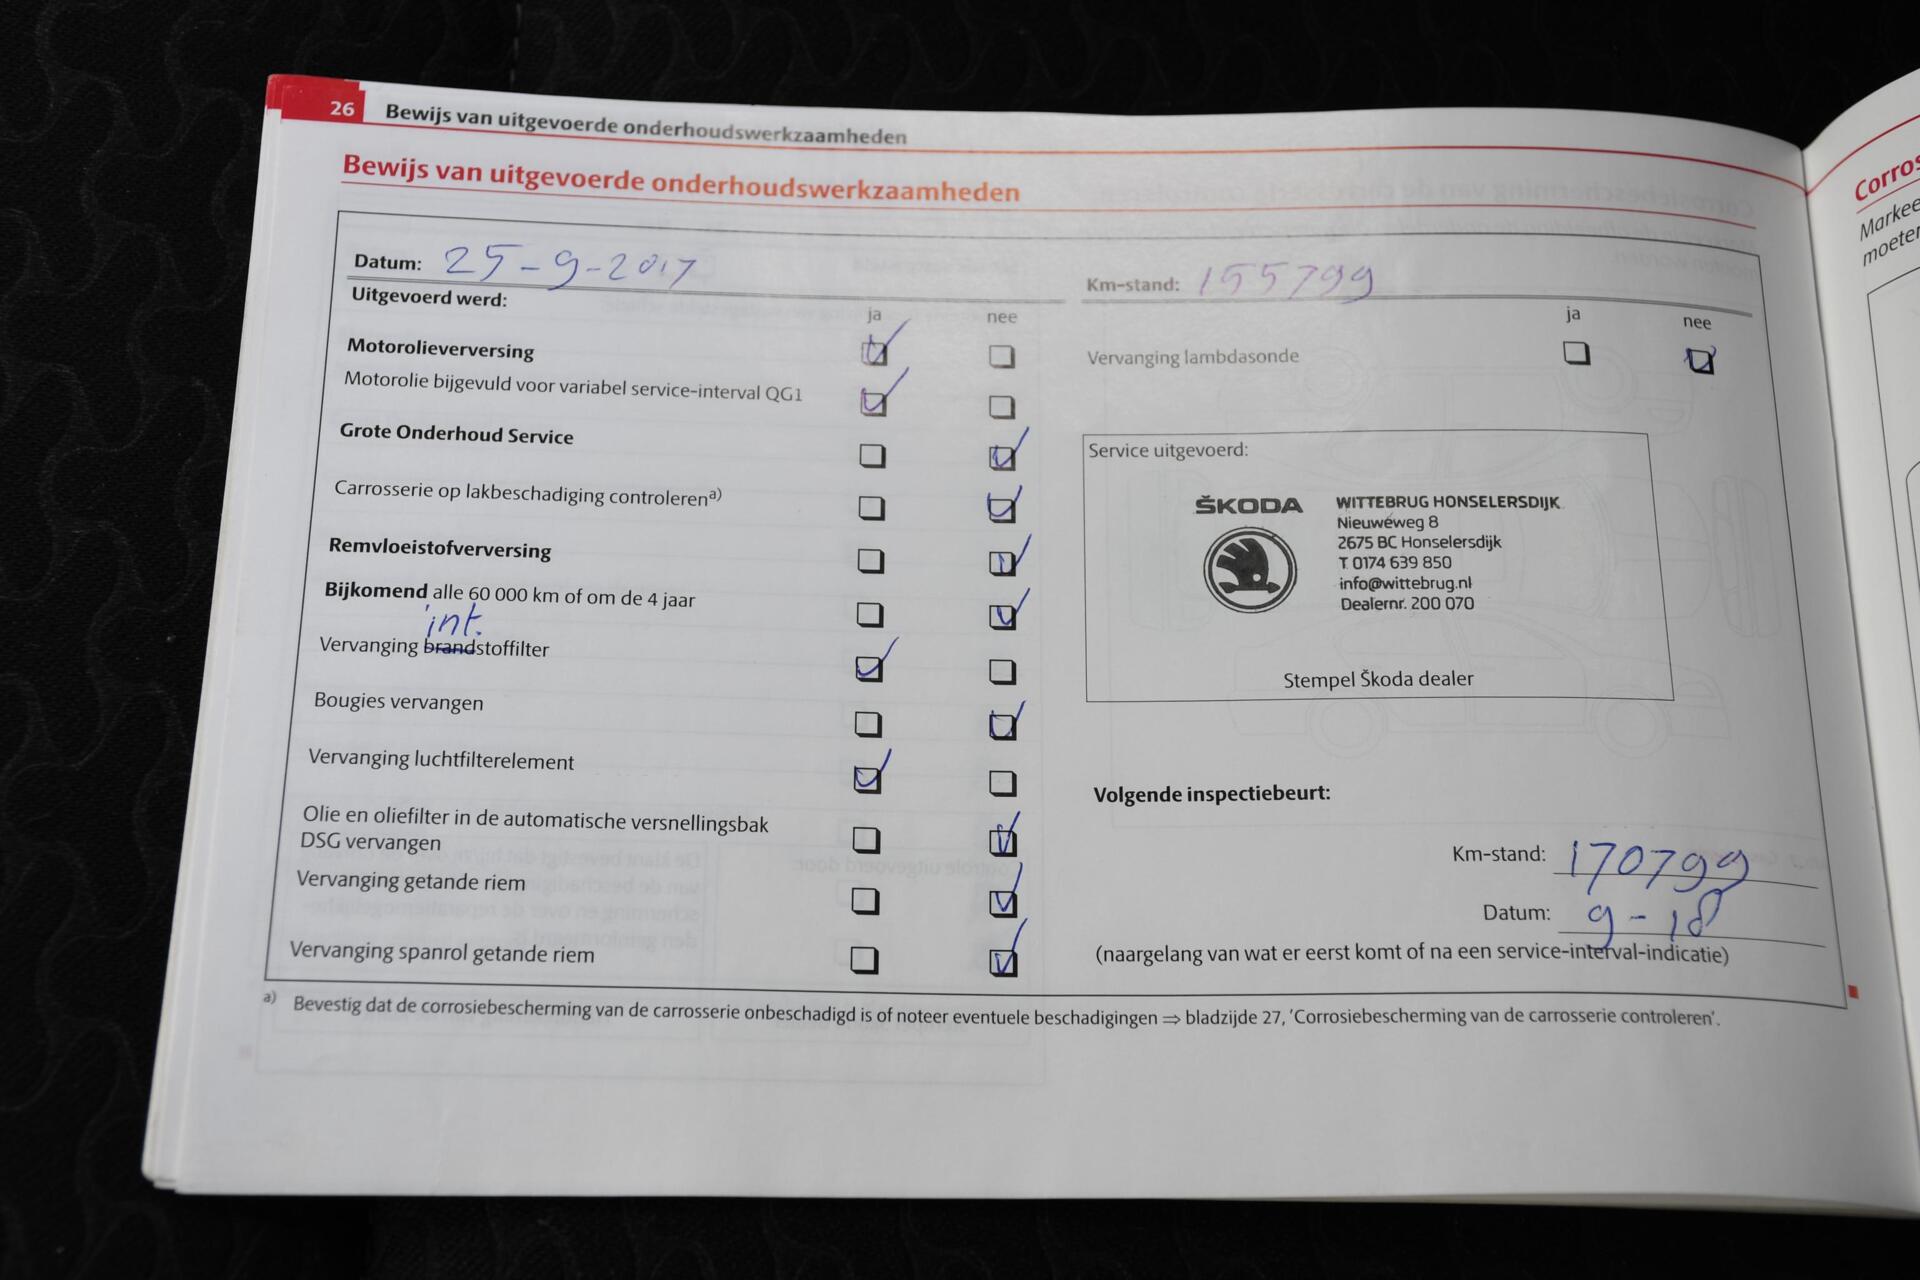This screenshot has width=1920, height=1280.
Task: Click the 'Uitgevoerd werd:' label
Action: click(429, 297)
